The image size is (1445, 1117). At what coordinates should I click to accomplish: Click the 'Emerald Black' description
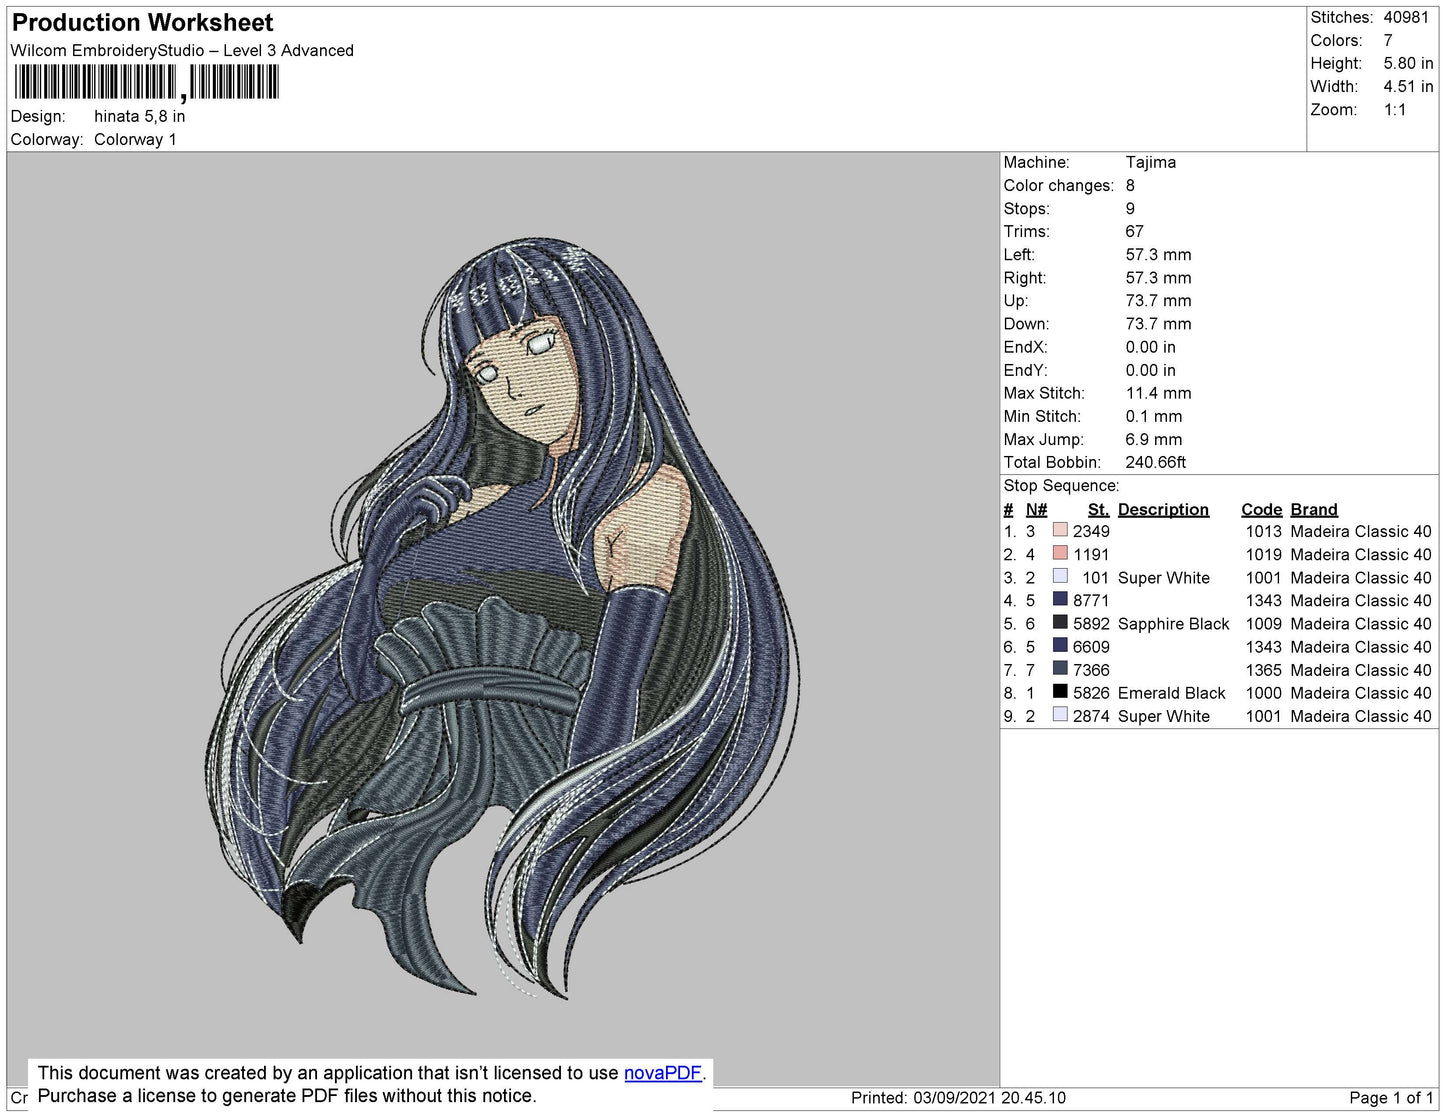[1171, 692]
